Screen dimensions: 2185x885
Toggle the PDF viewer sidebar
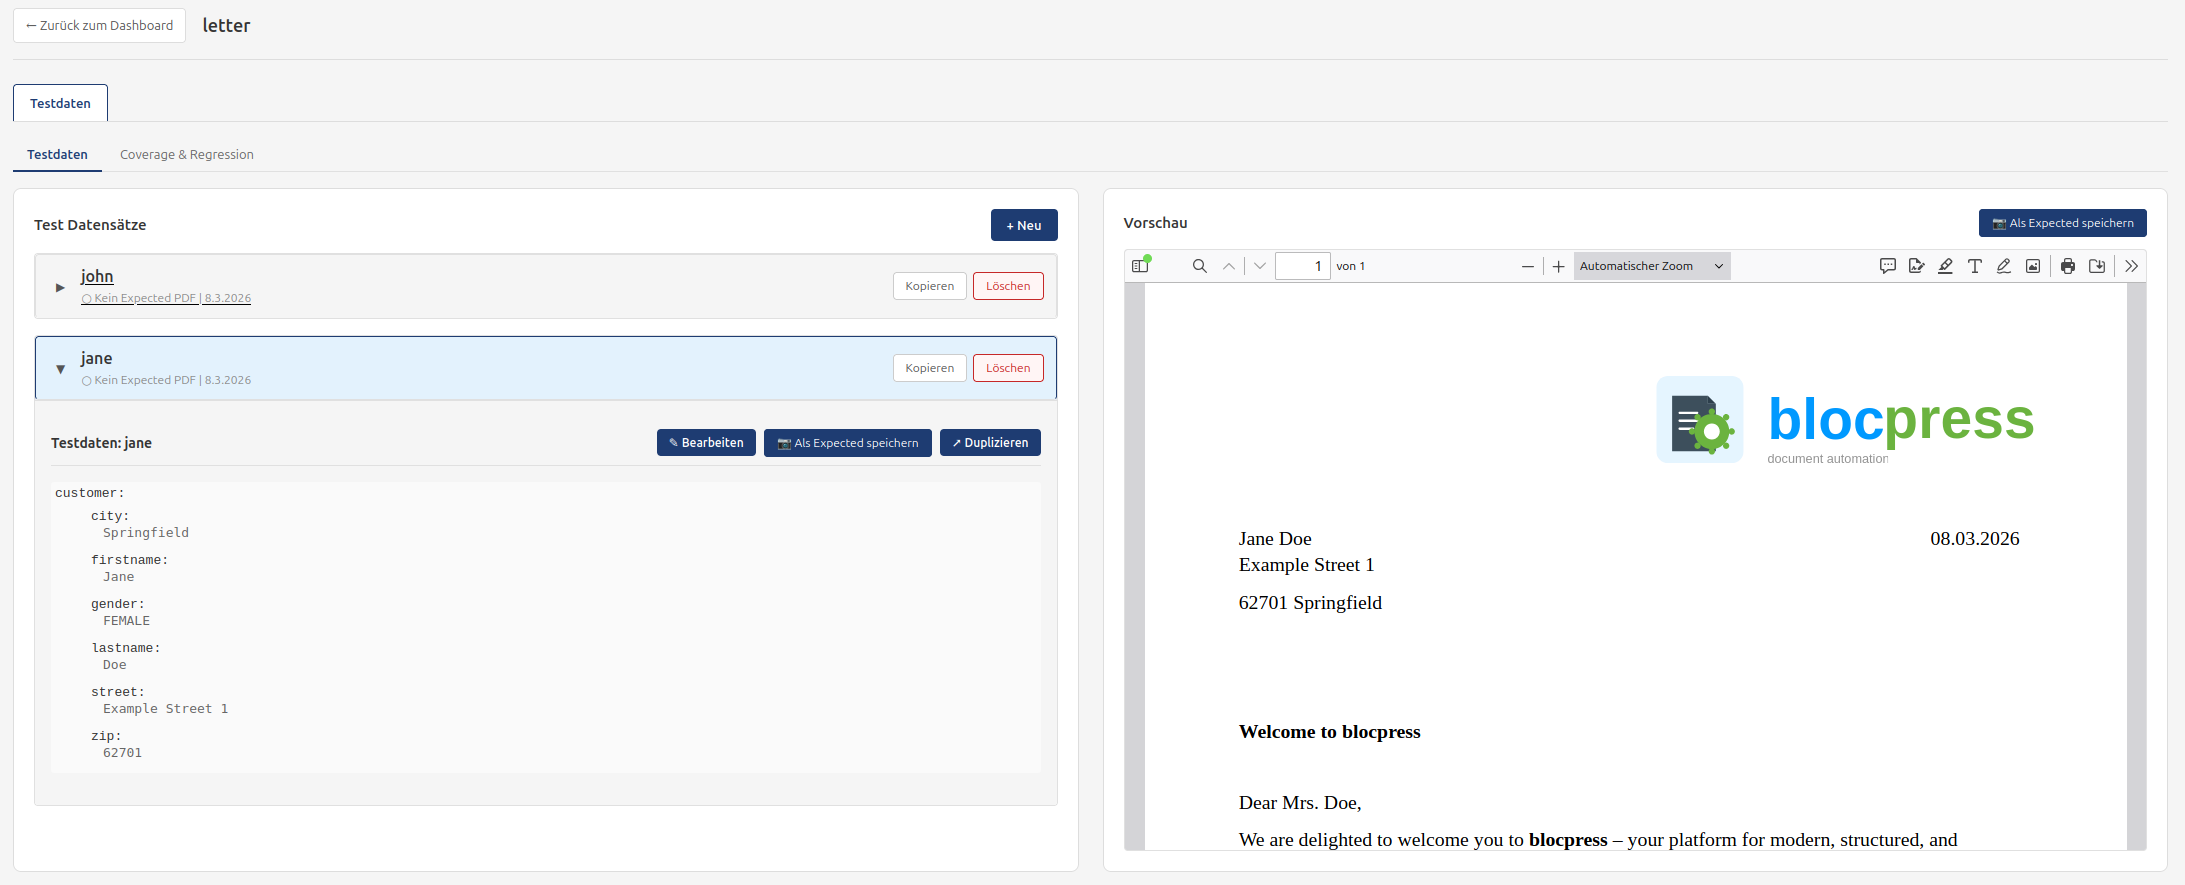pyautogui.click(x=1140, y=266)
